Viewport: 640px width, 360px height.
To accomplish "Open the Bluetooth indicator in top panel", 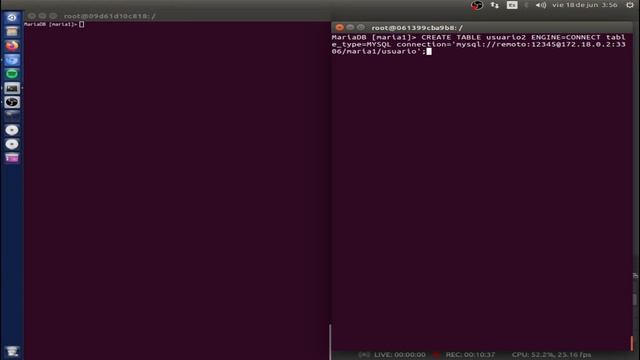I will coord(527,5).
